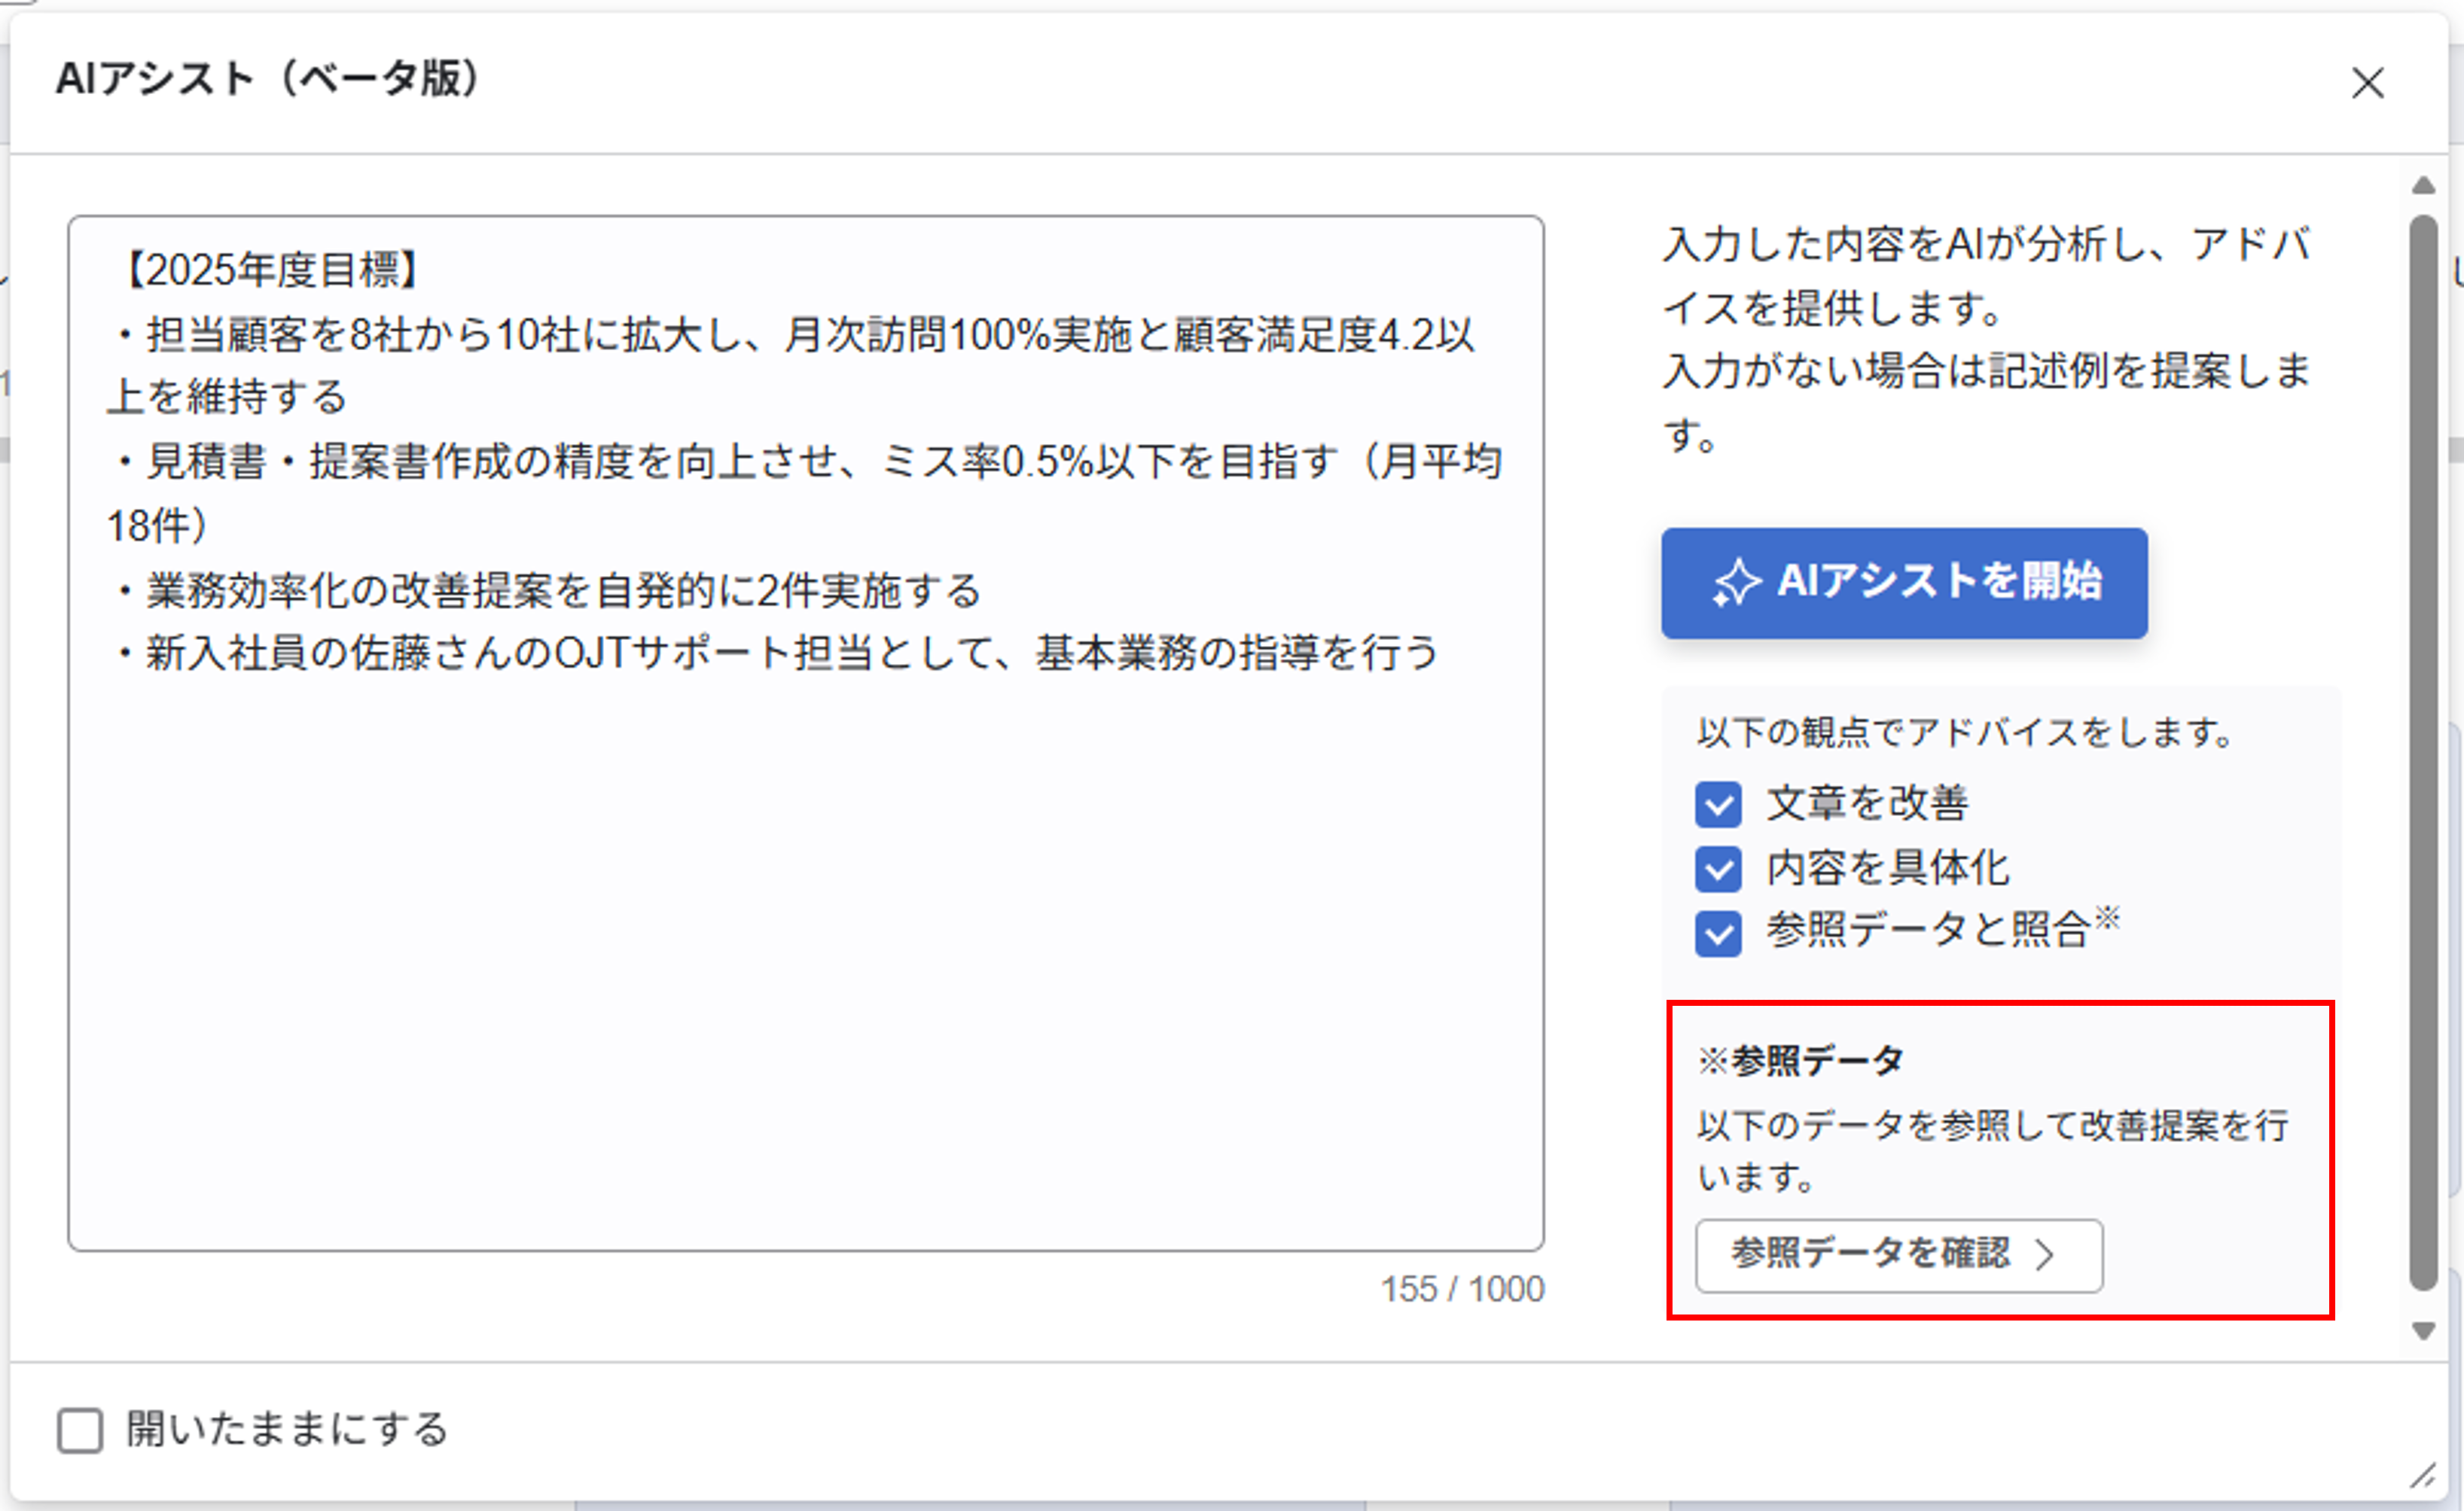Close the AIアシスト dialog with X
Screen dimensions: 2464x1511
(x=2367, y=83)
